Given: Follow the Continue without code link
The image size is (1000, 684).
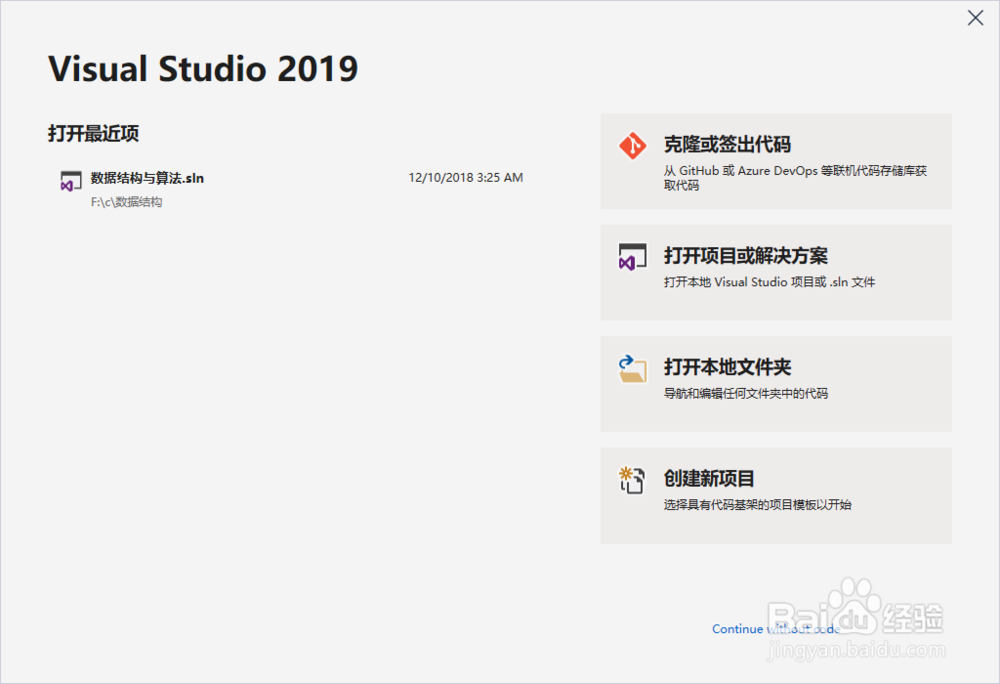Looking at the screenshot, I should (776, 629).
